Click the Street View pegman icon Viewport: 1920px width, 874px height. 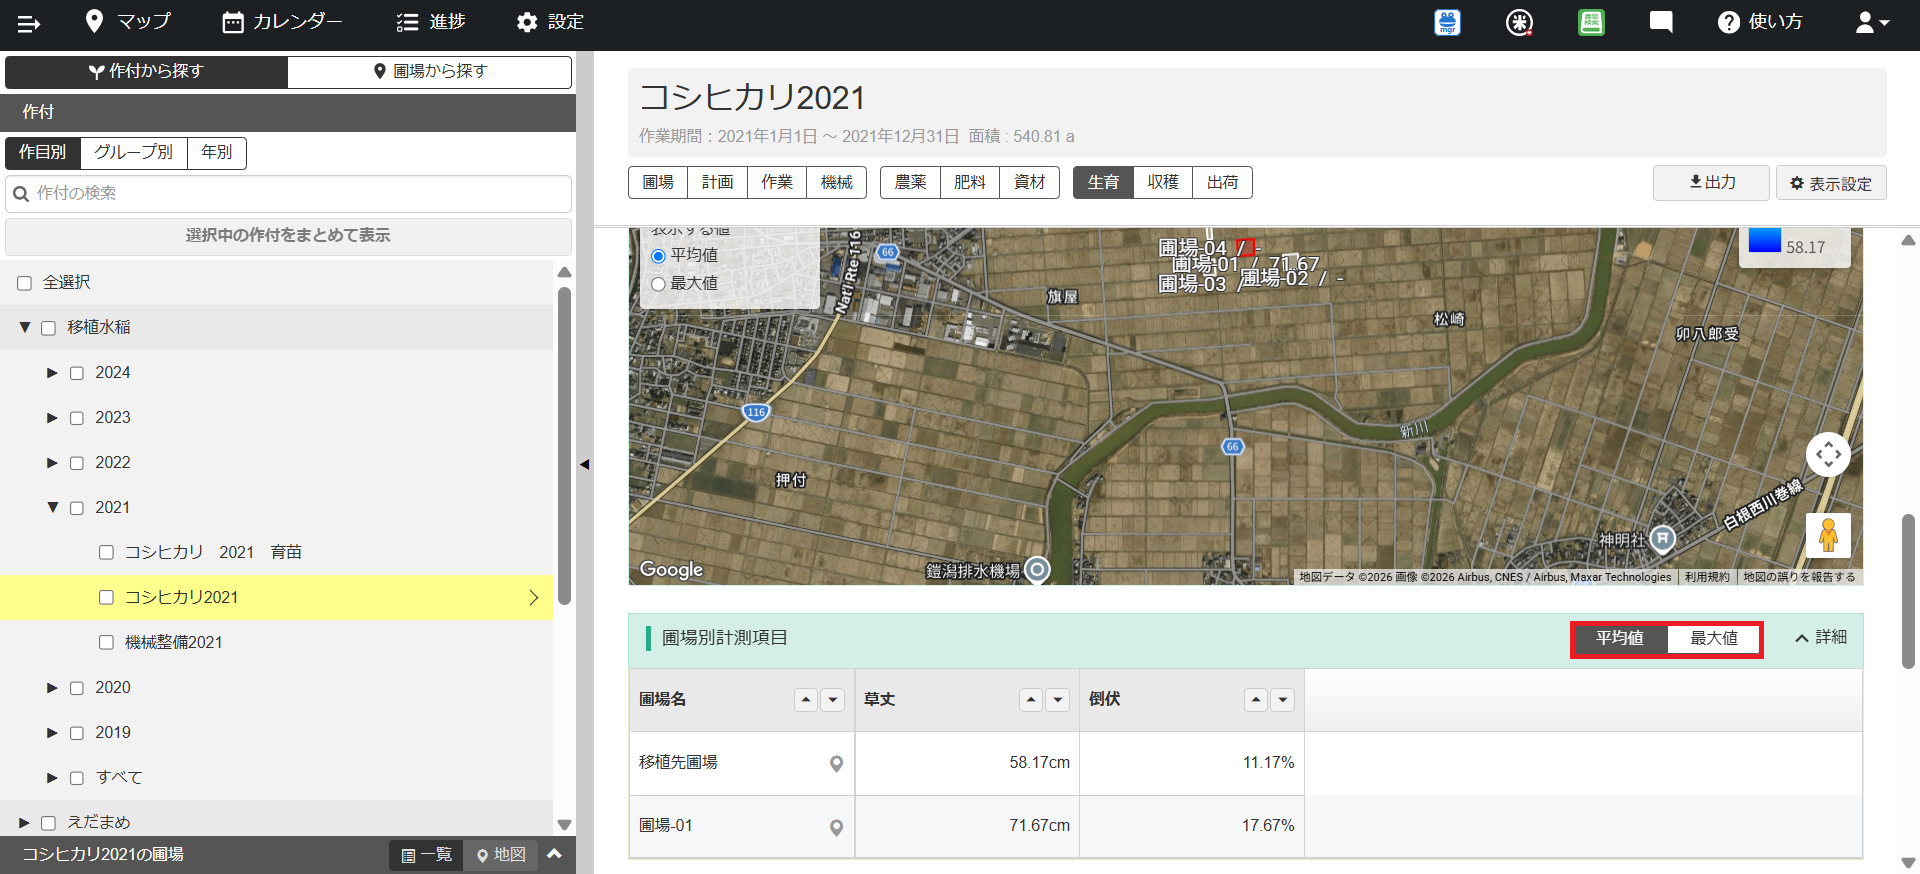click(x=1828, y=535)
